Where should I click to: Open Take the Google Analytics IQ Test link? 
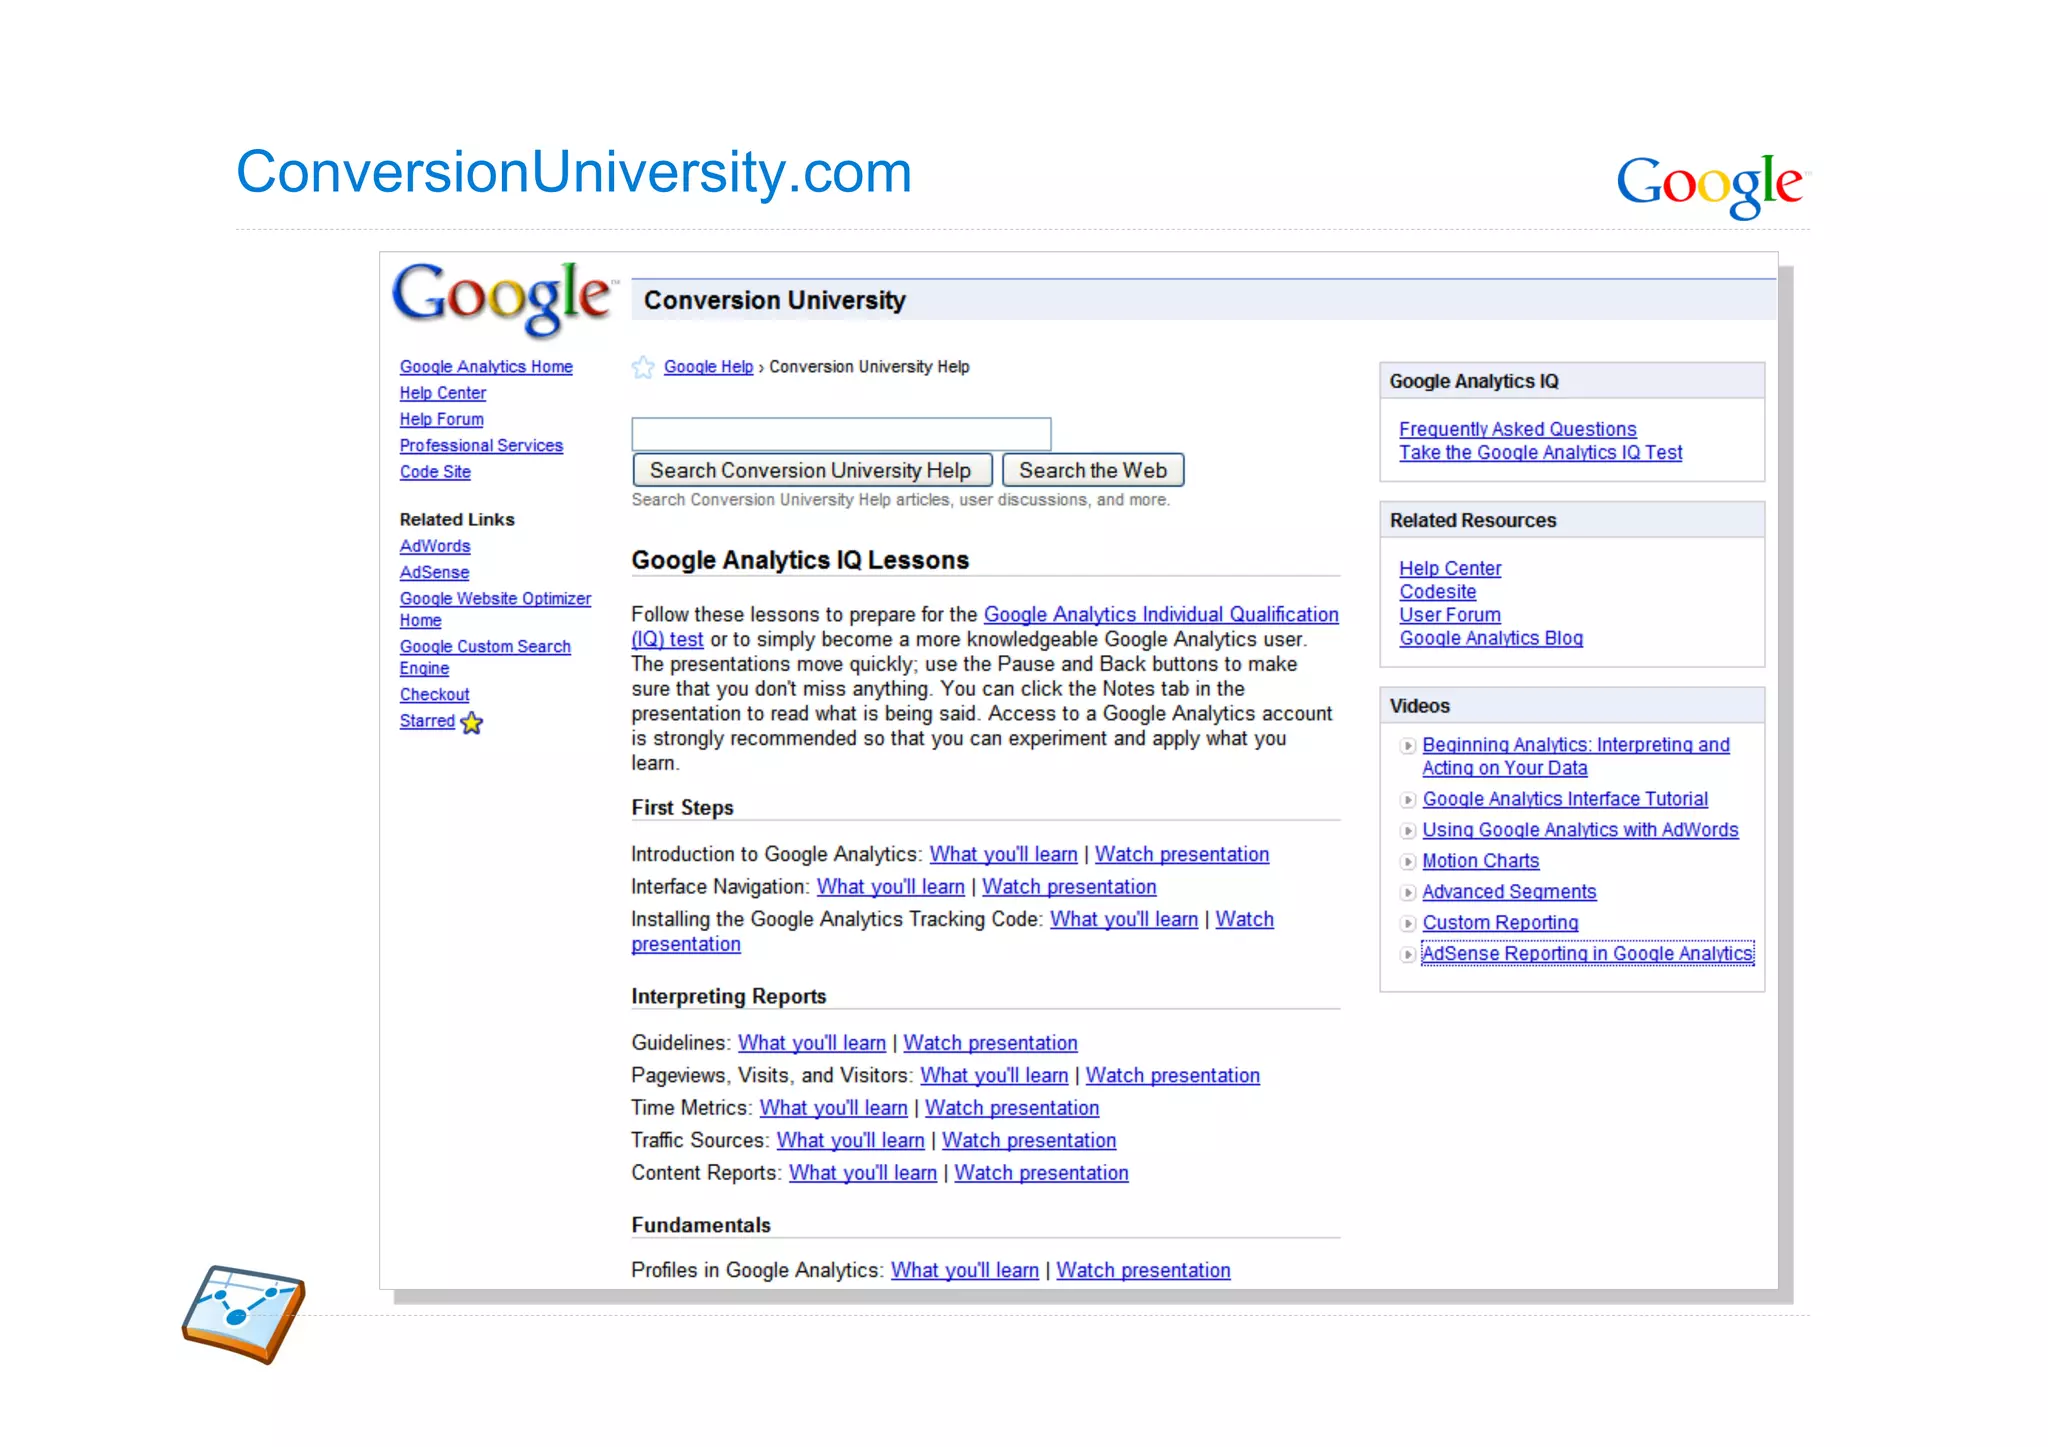1540,453
